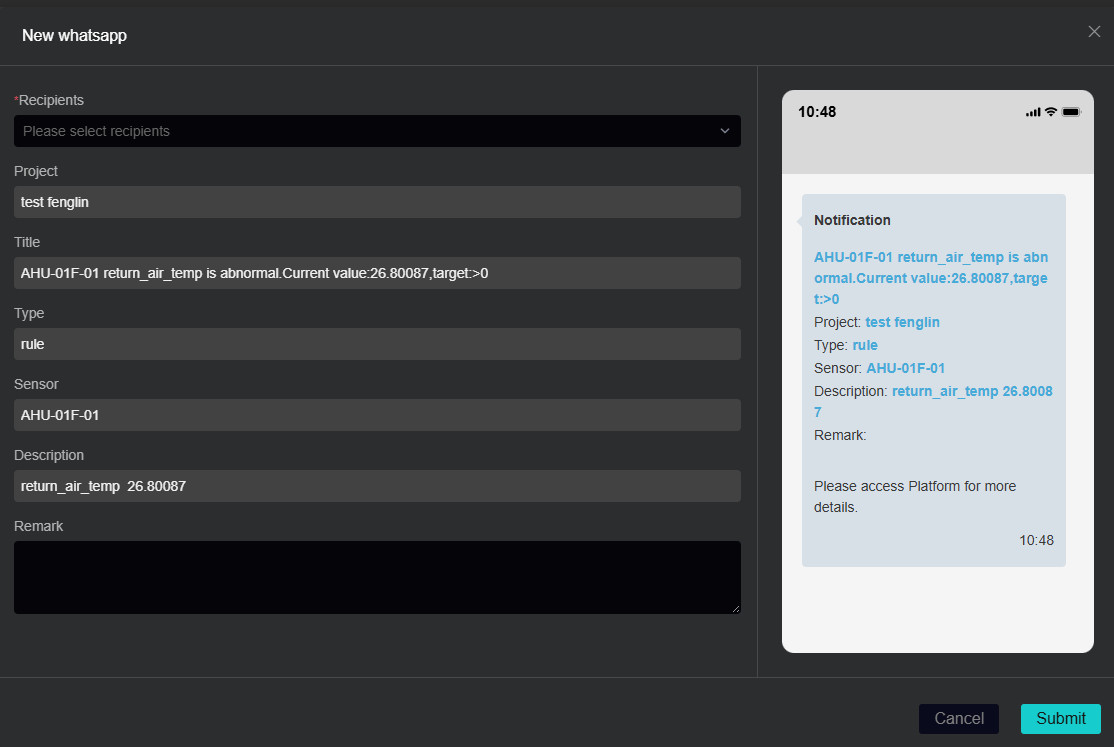The image size is (1114, 747).
Task: Click the blue AHU-01F-01 sensor value in preview
Action: coord(905,368)
